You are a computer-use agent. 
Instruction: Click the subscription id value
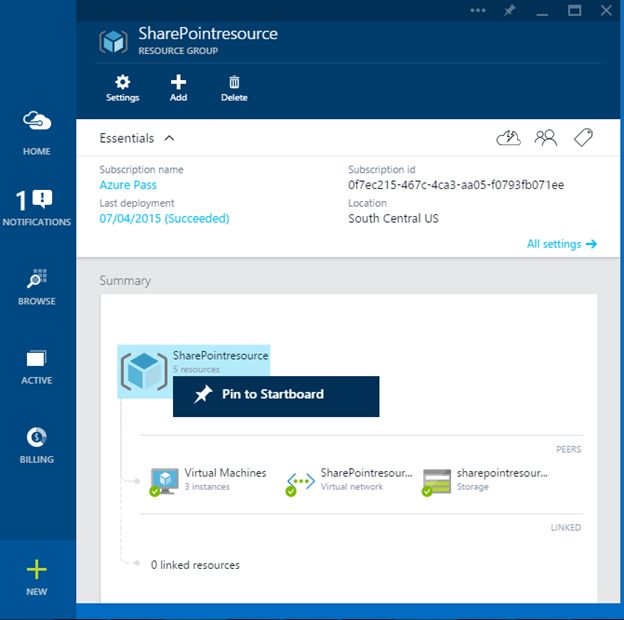(x=456, y=185)
